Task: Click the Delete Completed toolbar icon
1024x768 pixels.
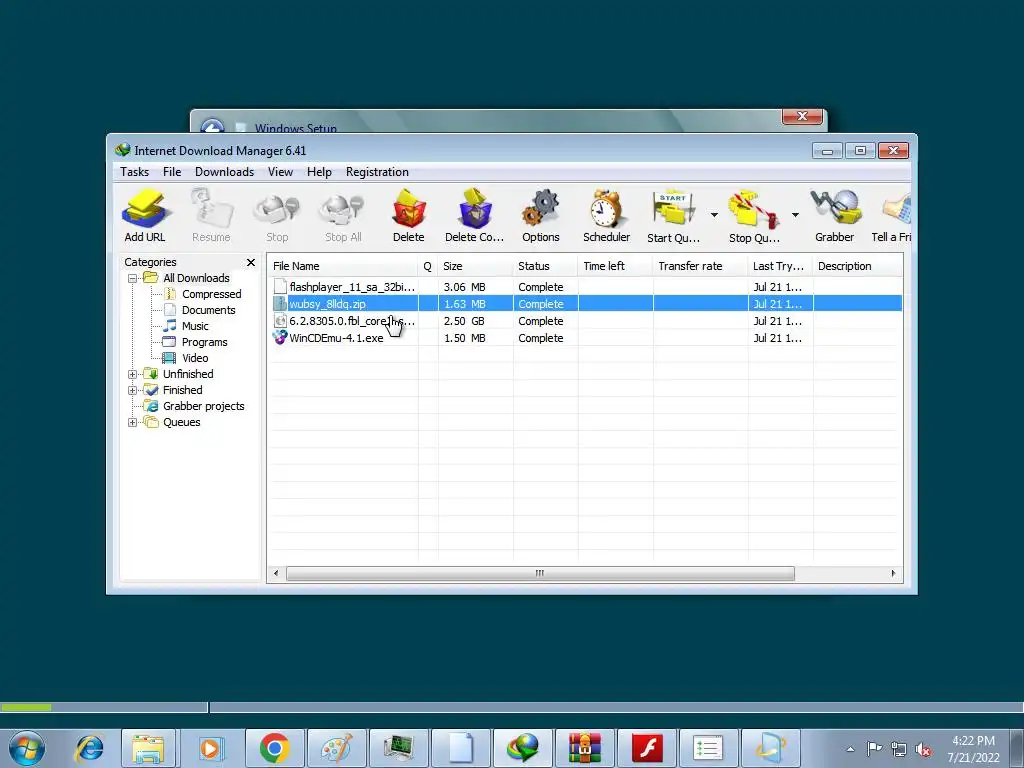Action: pos(475,216)
